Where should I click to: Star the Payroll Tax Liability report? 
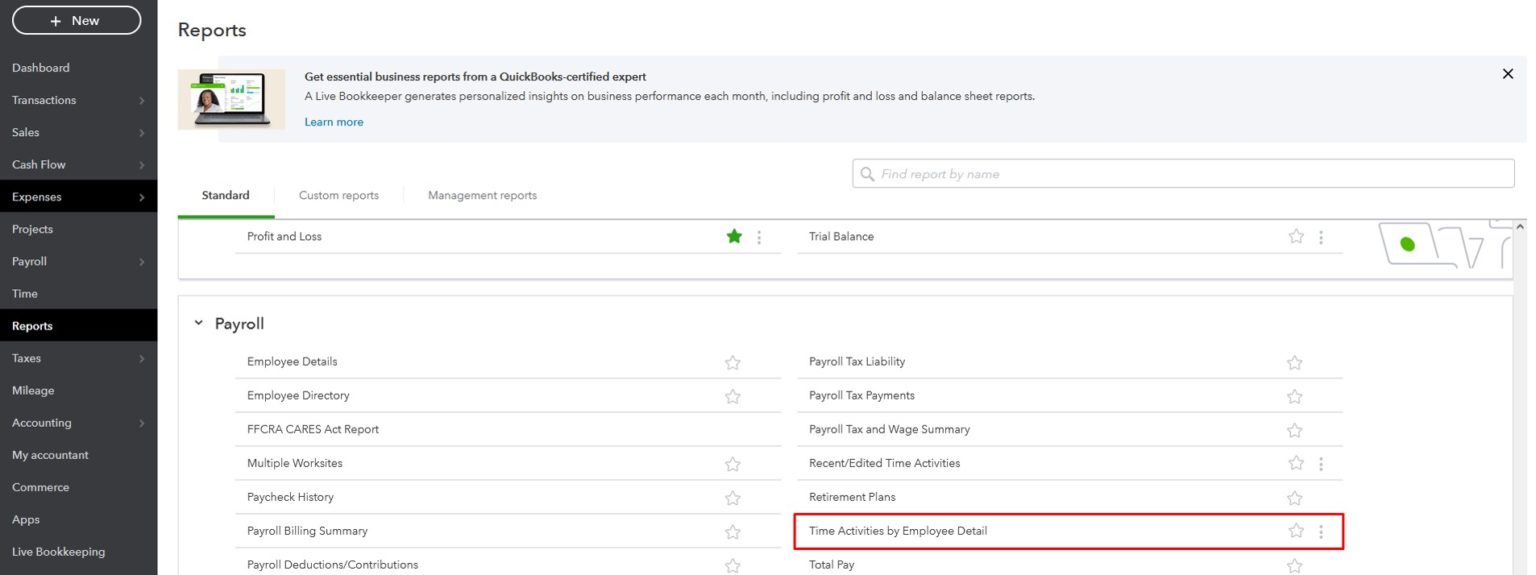pos(1295,362)
